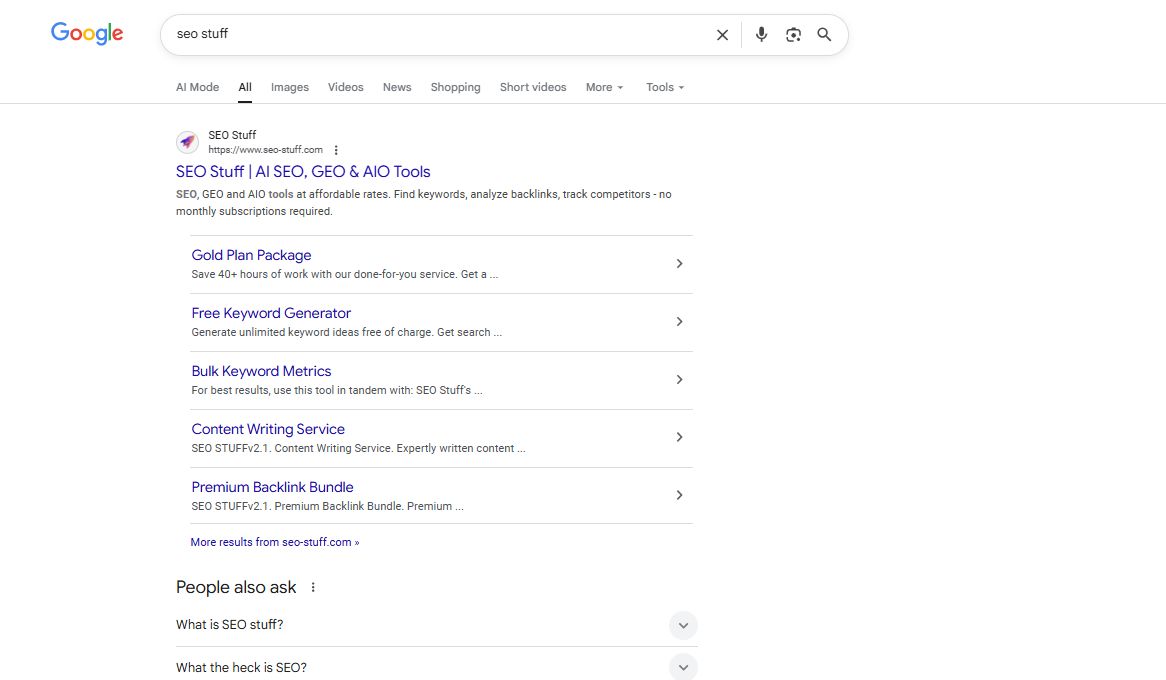This screenshot has width=1166, height=680.
Task: Open the Free Keyword Generator page
Action: 271,313
